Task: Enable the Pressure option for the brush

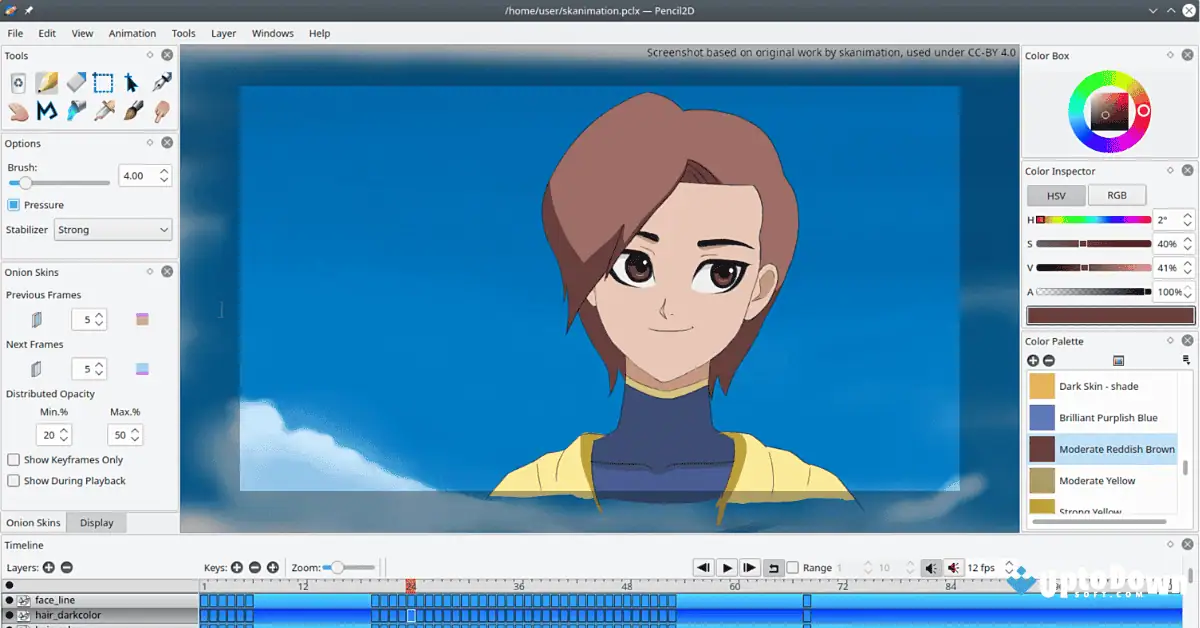Action: [x=13, y=204]
